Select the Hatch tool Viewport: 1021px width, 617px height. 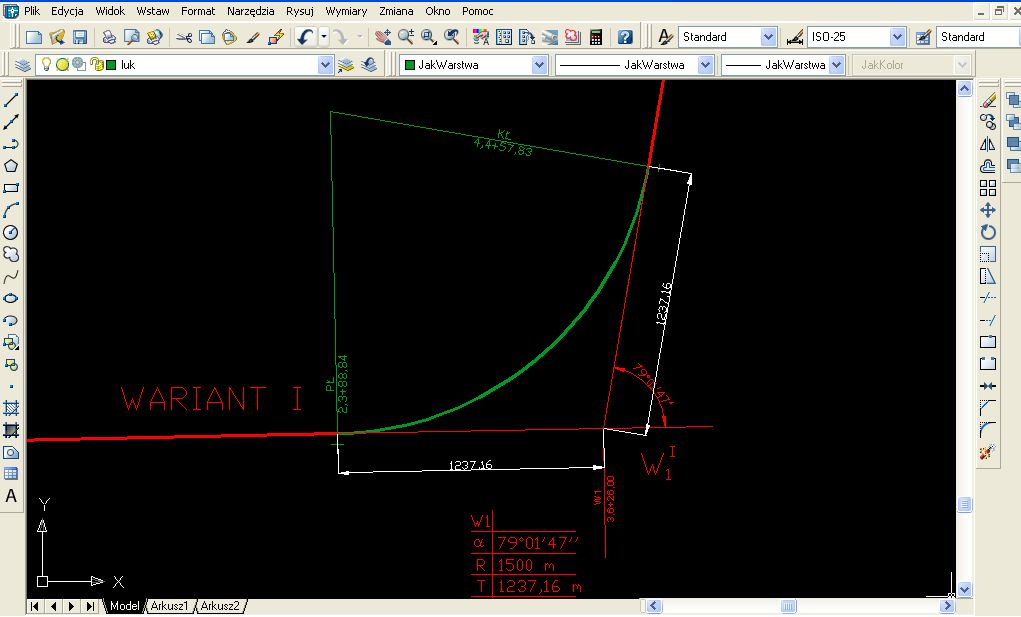click(x=11, y=409)
